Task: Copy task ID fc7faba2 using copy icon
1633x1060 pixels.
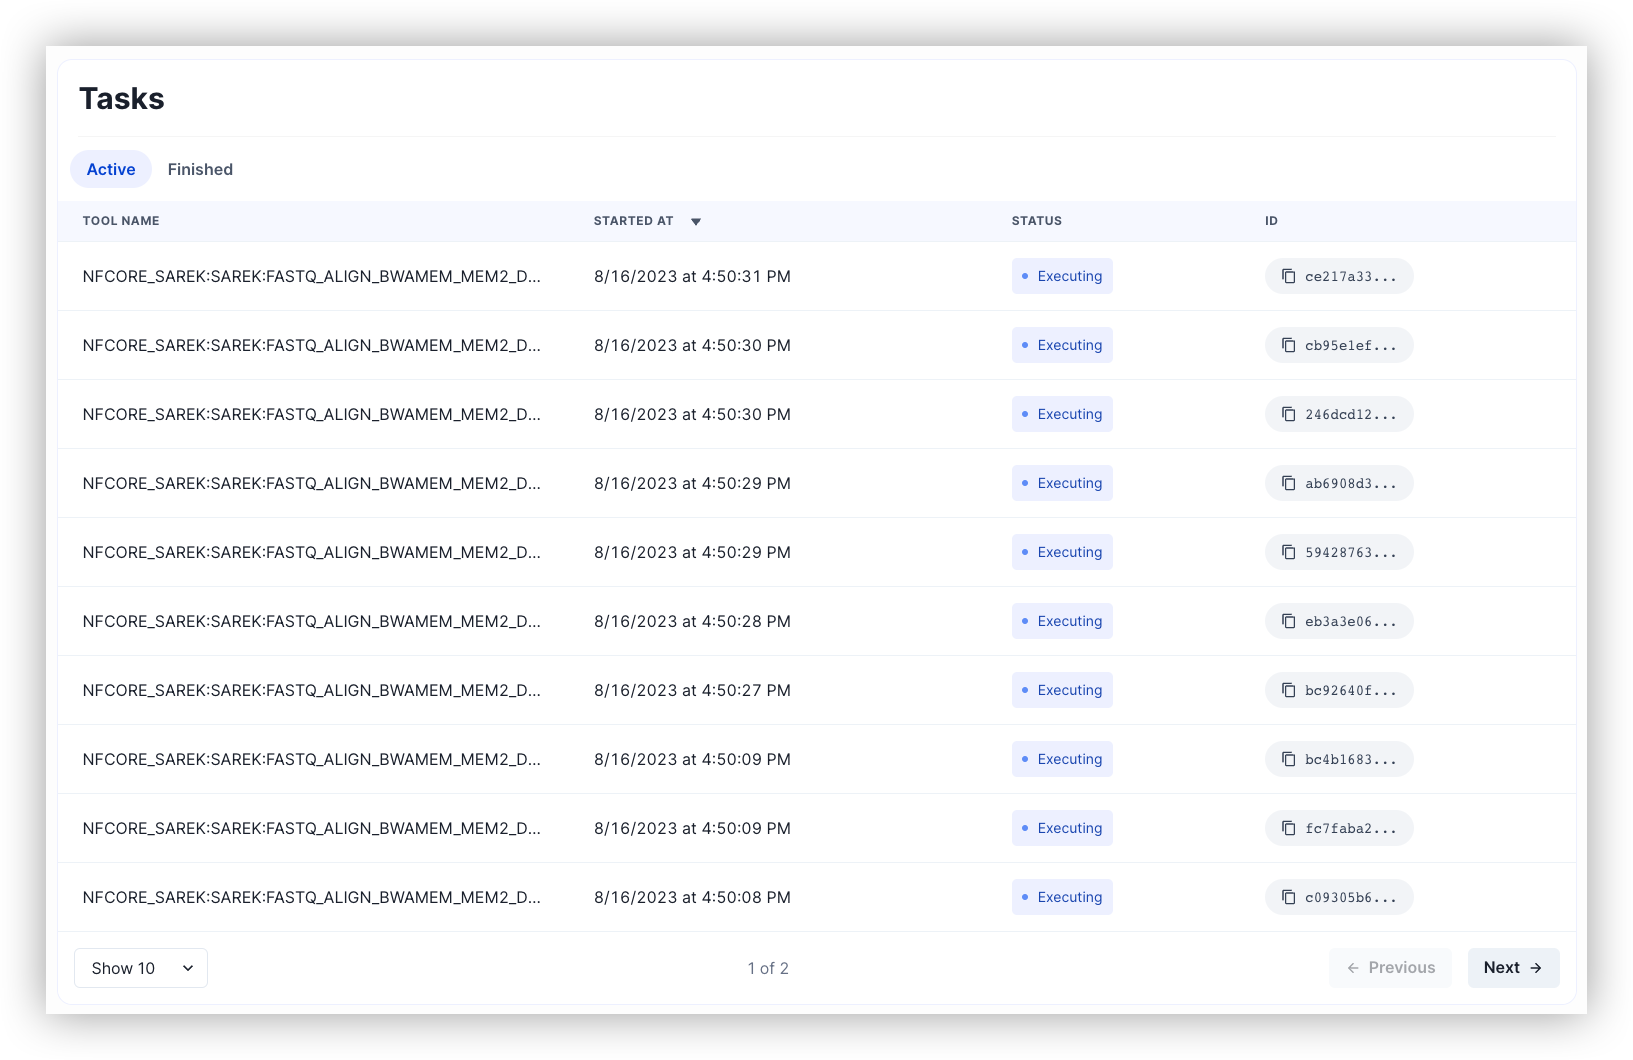Action: (x=1288, y=828)
